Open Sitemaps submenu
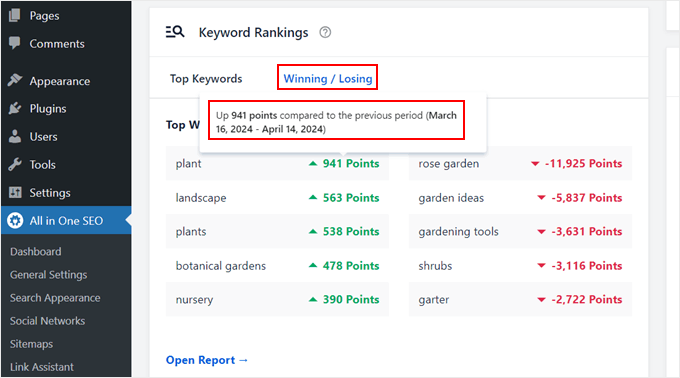Screen dimensions: 680x378 coord(31,344)
